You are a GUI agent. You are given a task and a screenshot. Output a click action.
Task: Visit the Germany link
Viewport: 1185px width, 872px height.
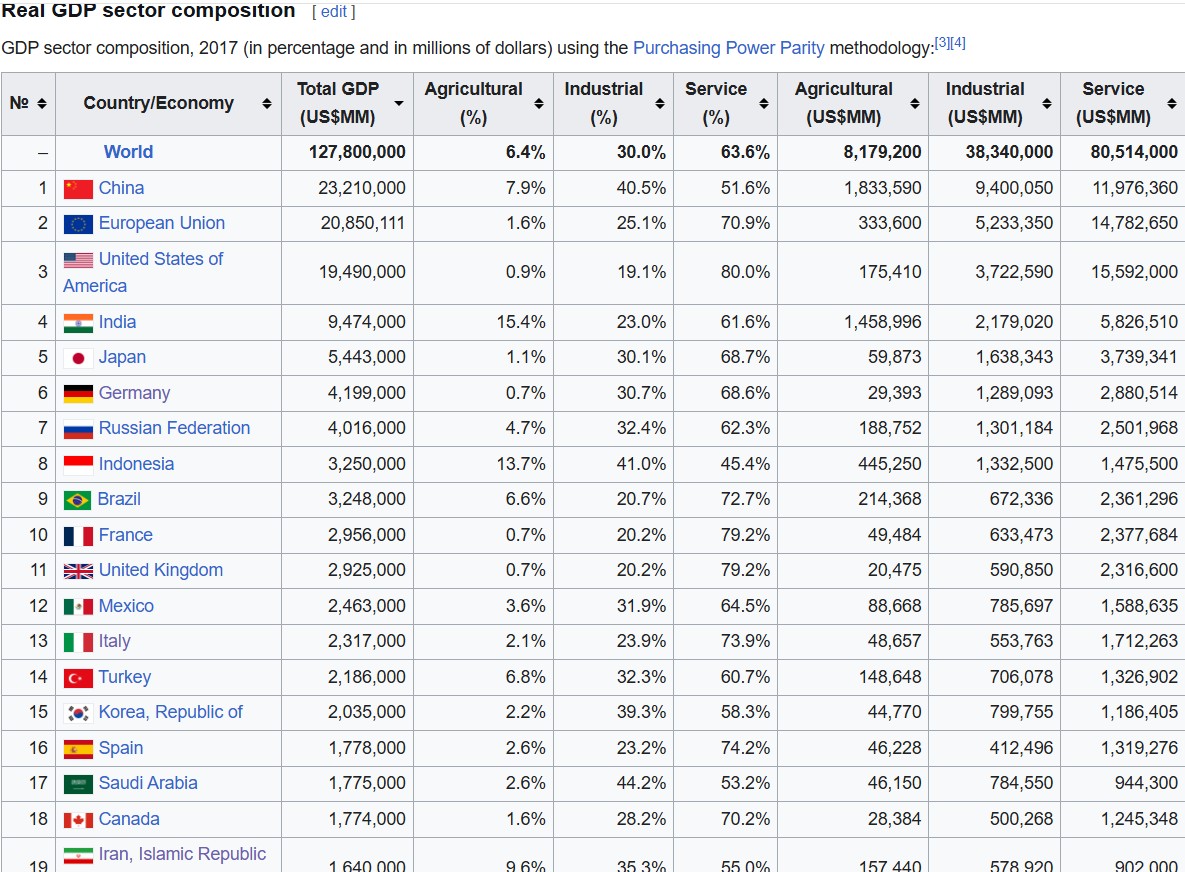[x=135, y=393]
